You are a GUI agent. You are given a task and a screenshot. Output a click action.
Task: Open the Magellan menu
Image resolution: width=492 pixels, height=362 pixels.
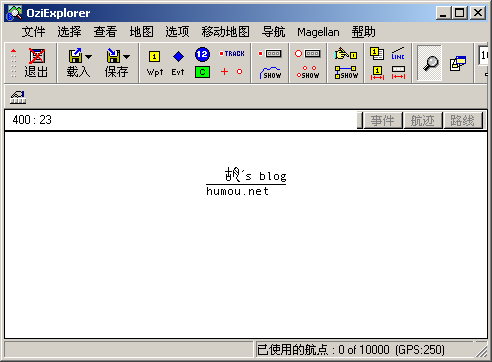318,32
